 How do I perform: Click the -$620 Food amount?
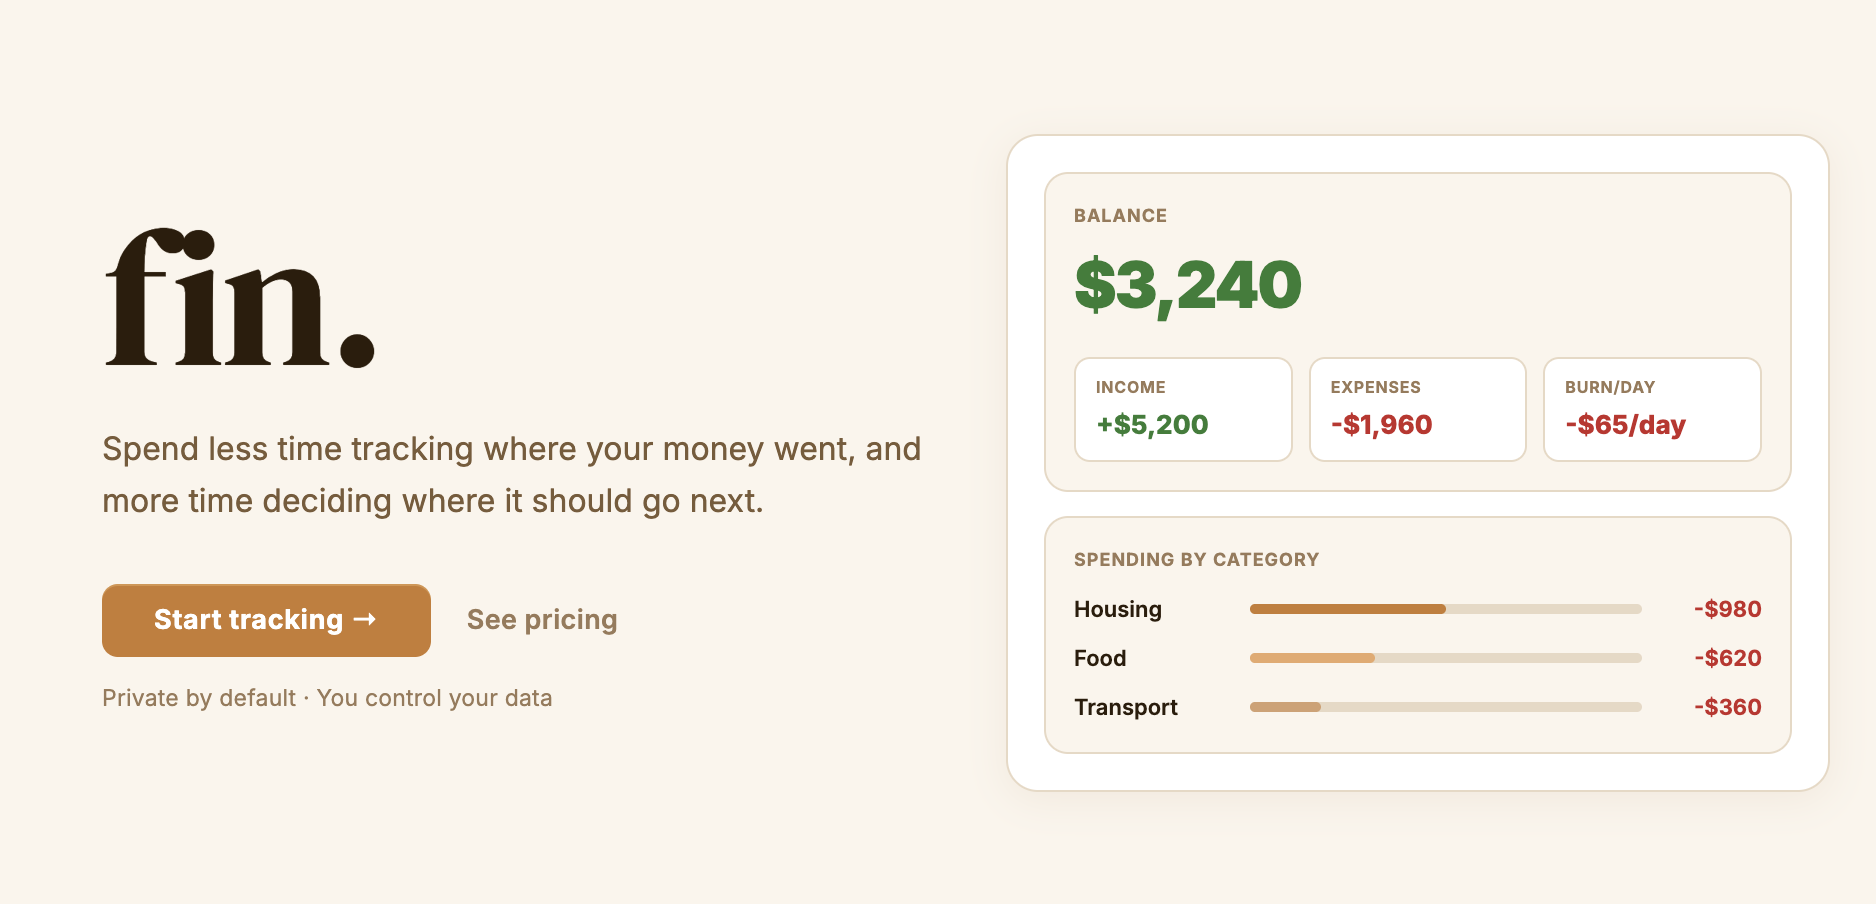pos(1727,658)
